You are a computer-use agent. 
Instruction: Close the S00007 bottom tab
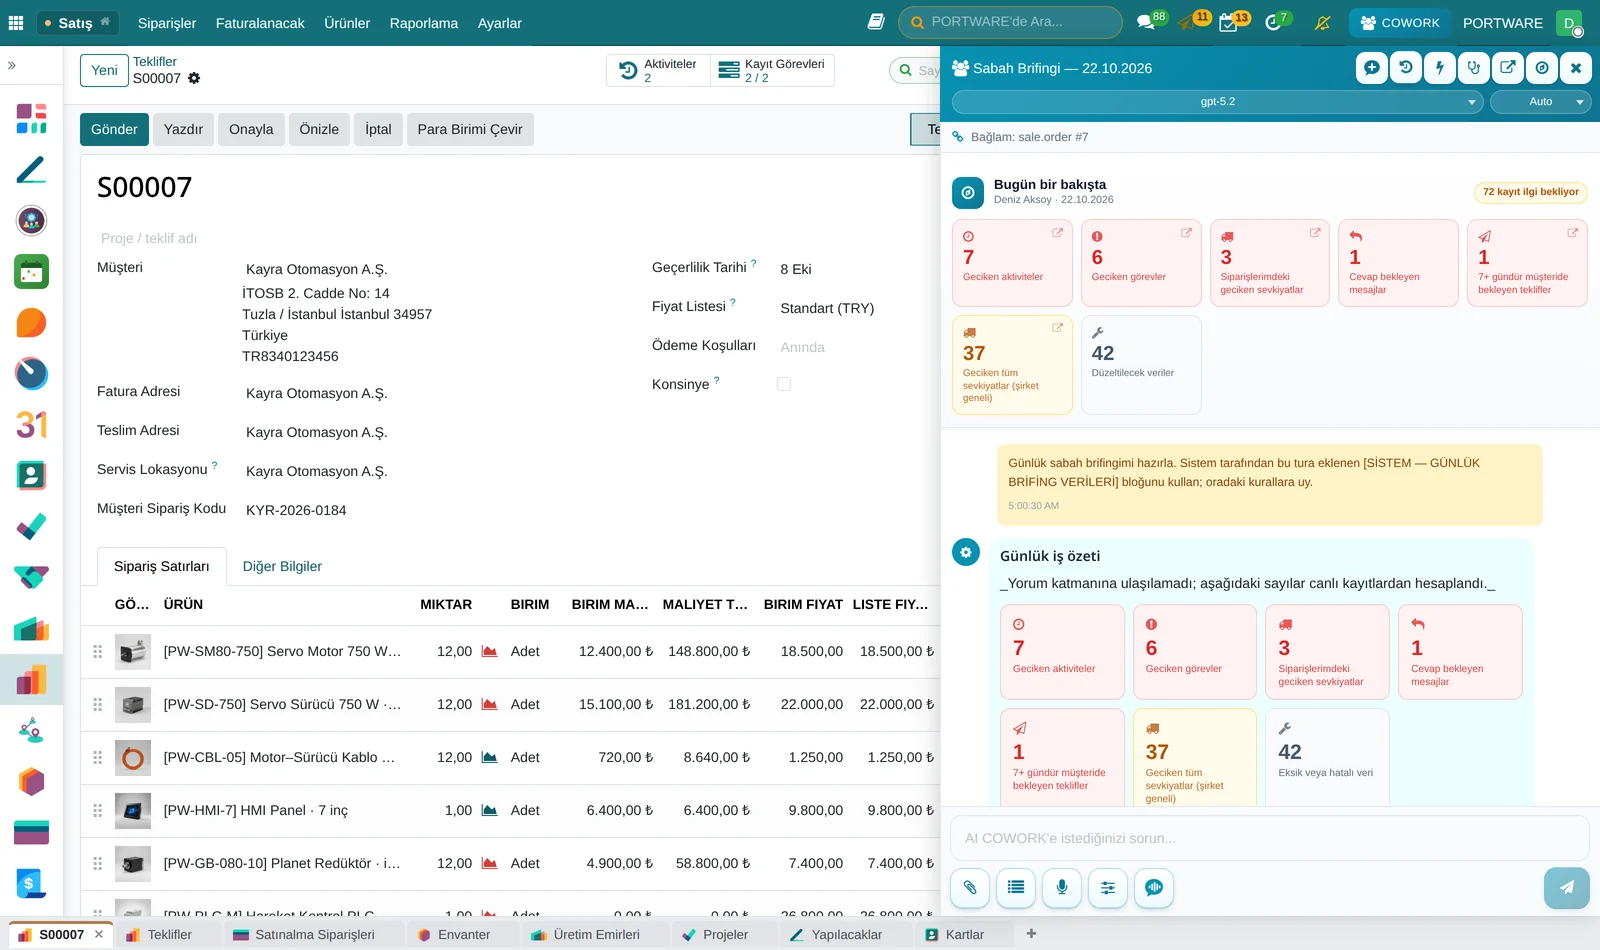pyautogui.click(x=99, y=935)
